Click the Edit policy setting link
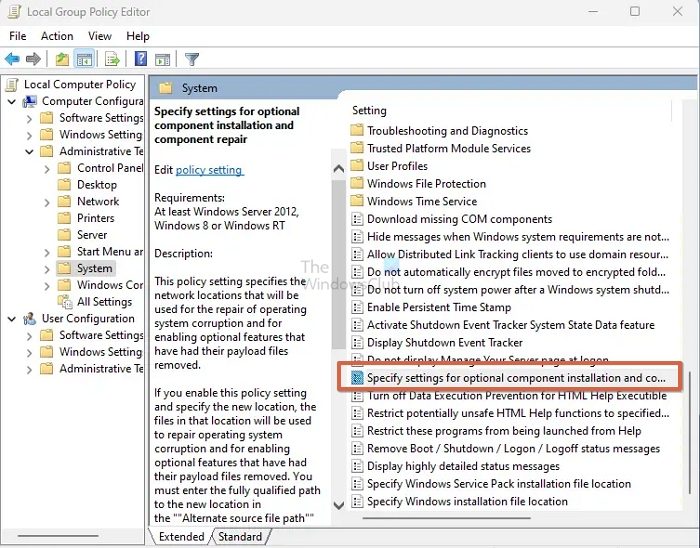Screen dimensions: 700x548 (209, 170)
